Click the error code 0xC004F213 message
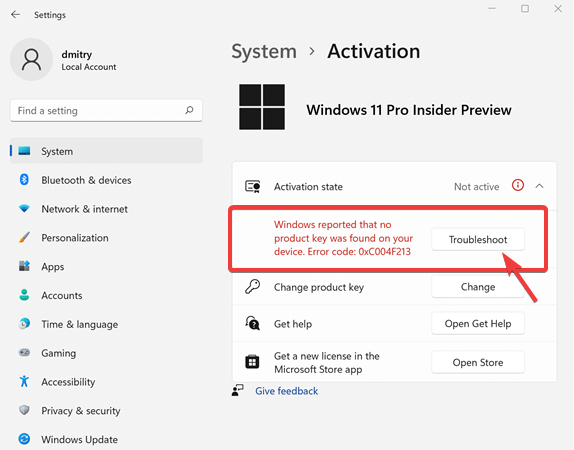Viewport: 574px width, 450px height. (343, 238)
